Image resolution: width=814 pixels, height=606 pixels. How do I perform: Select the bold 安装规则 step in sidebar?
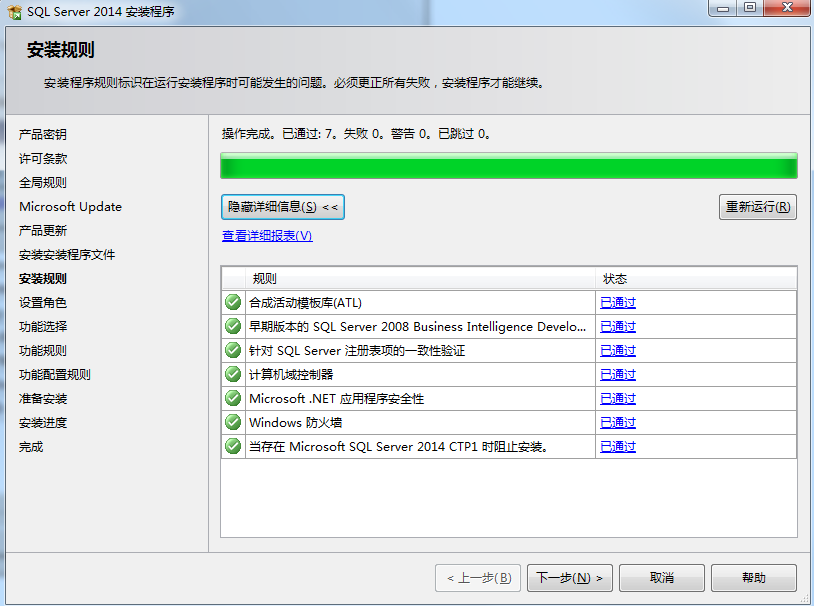[43, 279]
